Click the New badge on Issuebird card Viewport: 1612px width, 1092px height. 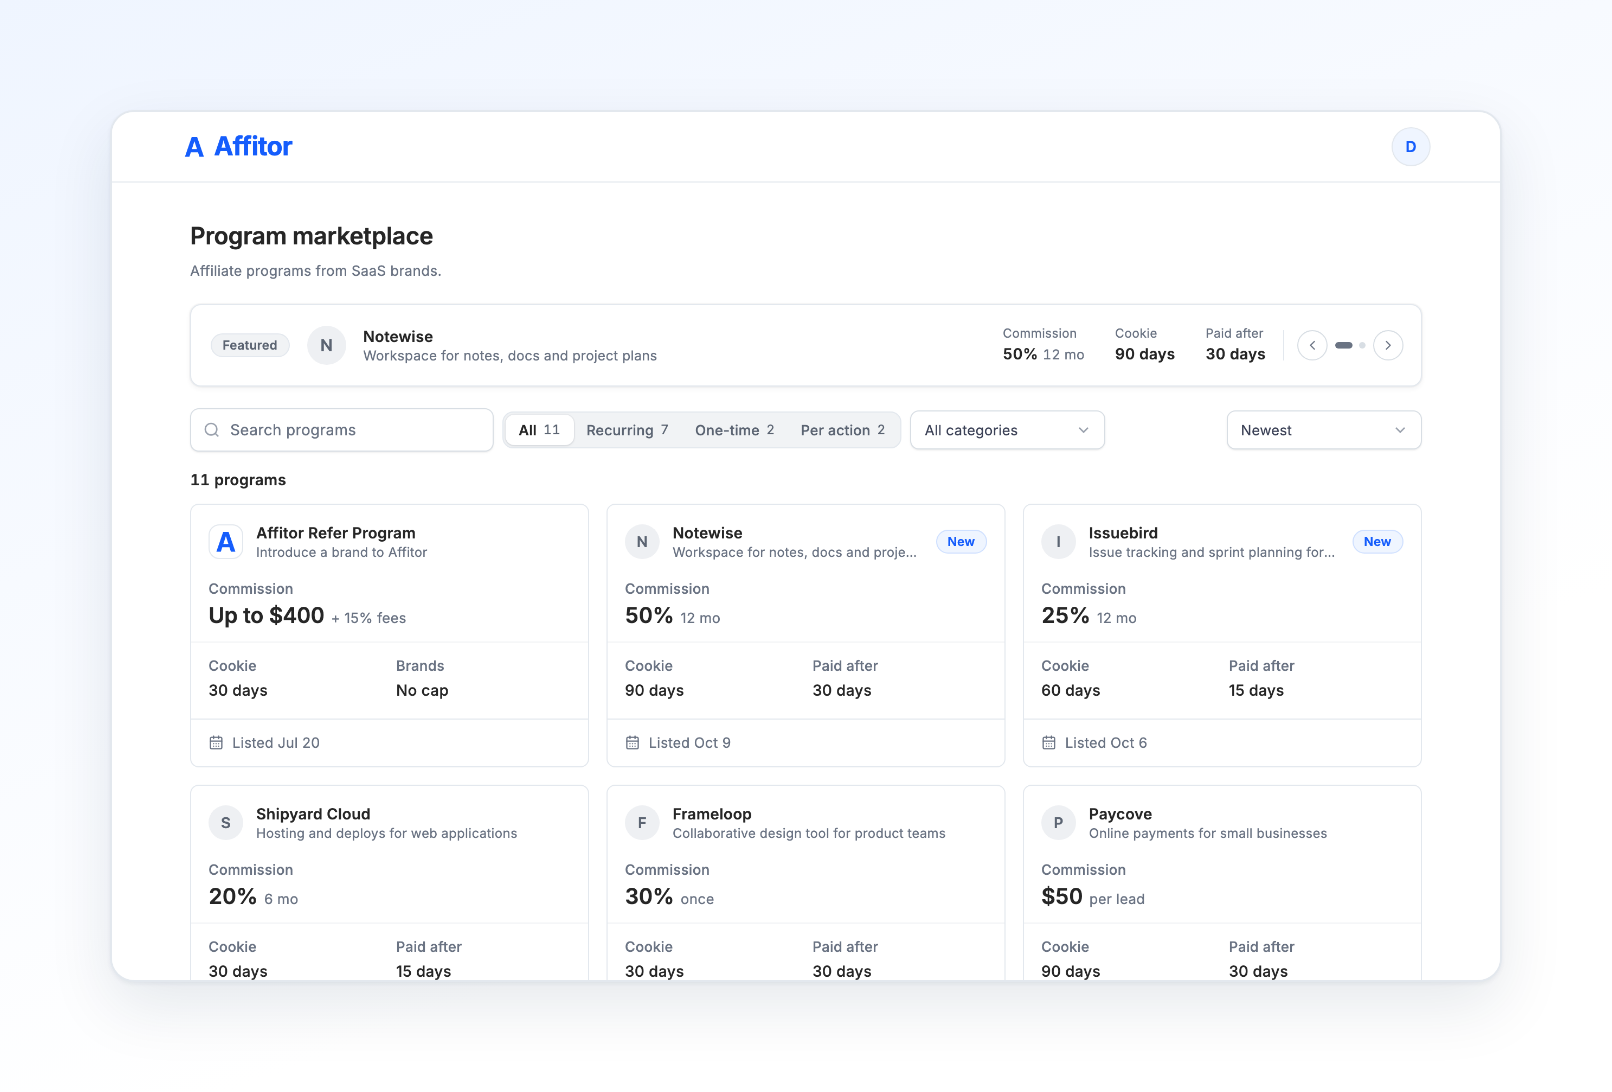click(x=1377, y=542)
